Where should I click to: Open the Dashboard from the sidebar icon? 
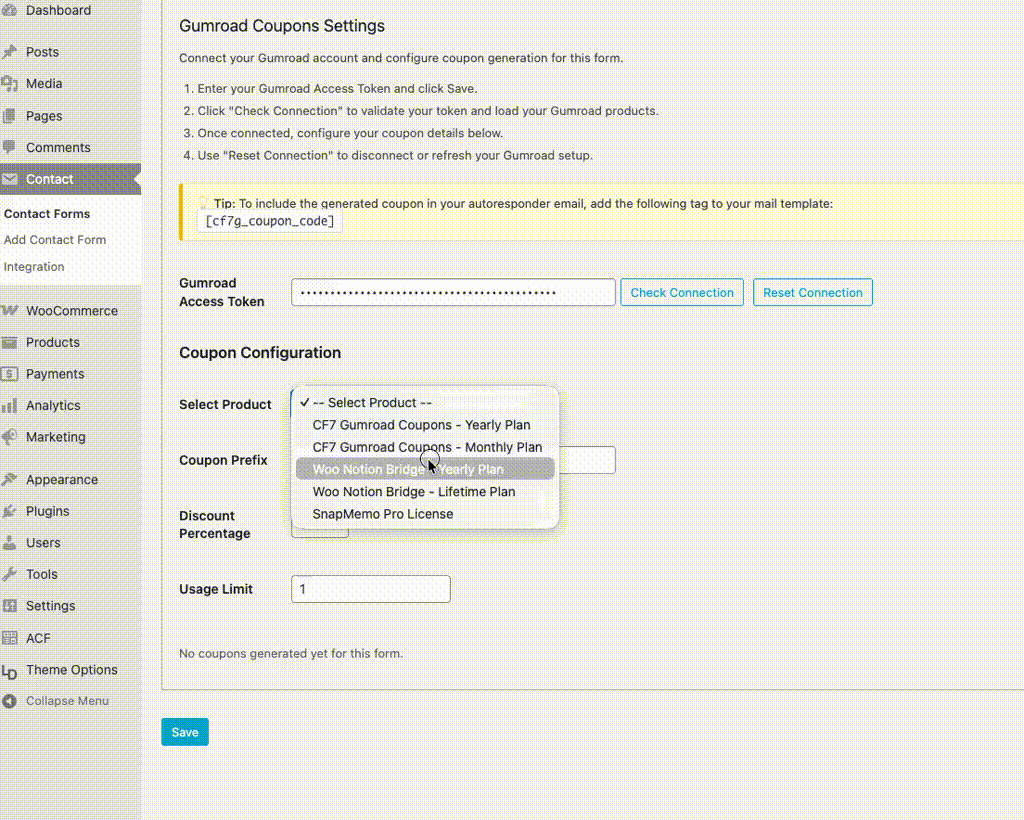coord(13,10)
